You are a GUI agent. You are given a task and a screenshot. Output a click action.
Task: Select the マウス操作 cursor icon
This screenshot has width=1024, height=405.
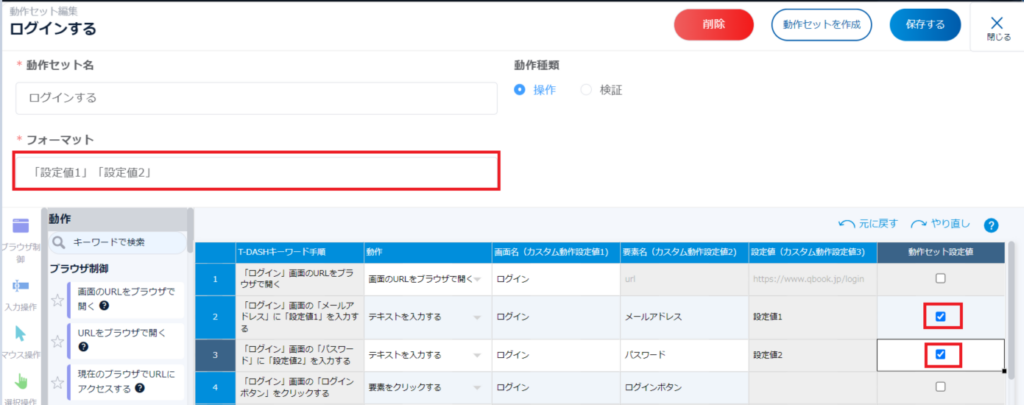19,335
